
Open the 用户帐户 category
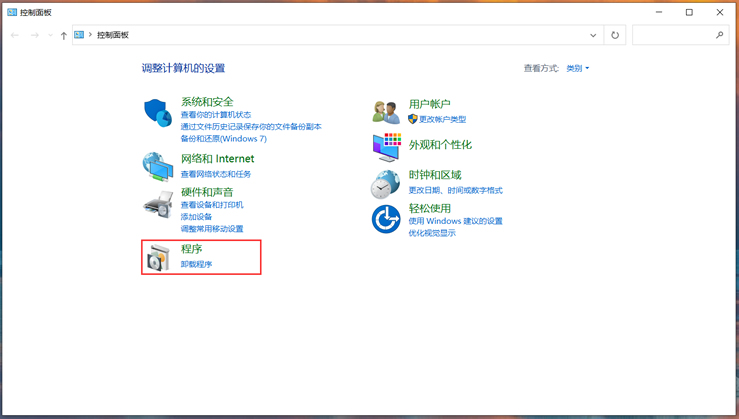pos(430,104)
